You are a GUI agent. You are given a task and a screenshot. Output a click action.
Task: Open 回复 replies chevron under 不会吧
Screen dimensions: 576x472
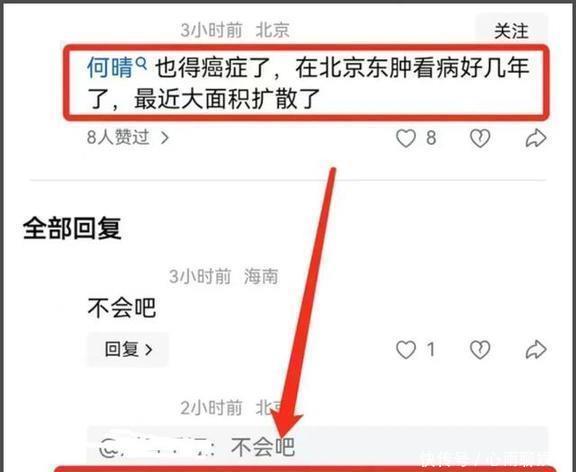tap(128, 349)
